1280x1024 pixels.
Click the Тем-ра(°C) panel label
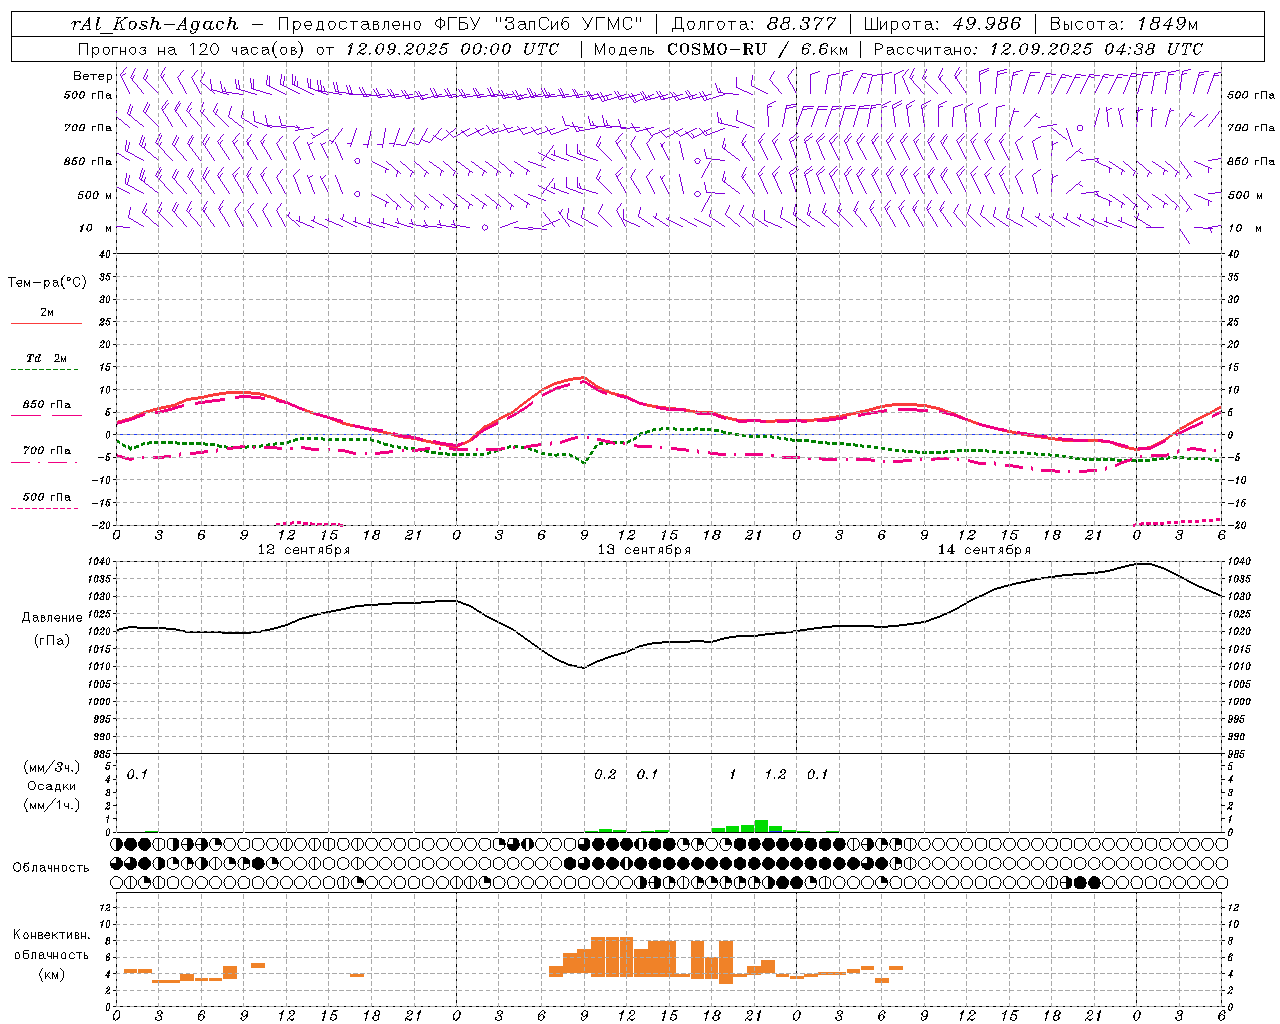[x=47, y=283]
